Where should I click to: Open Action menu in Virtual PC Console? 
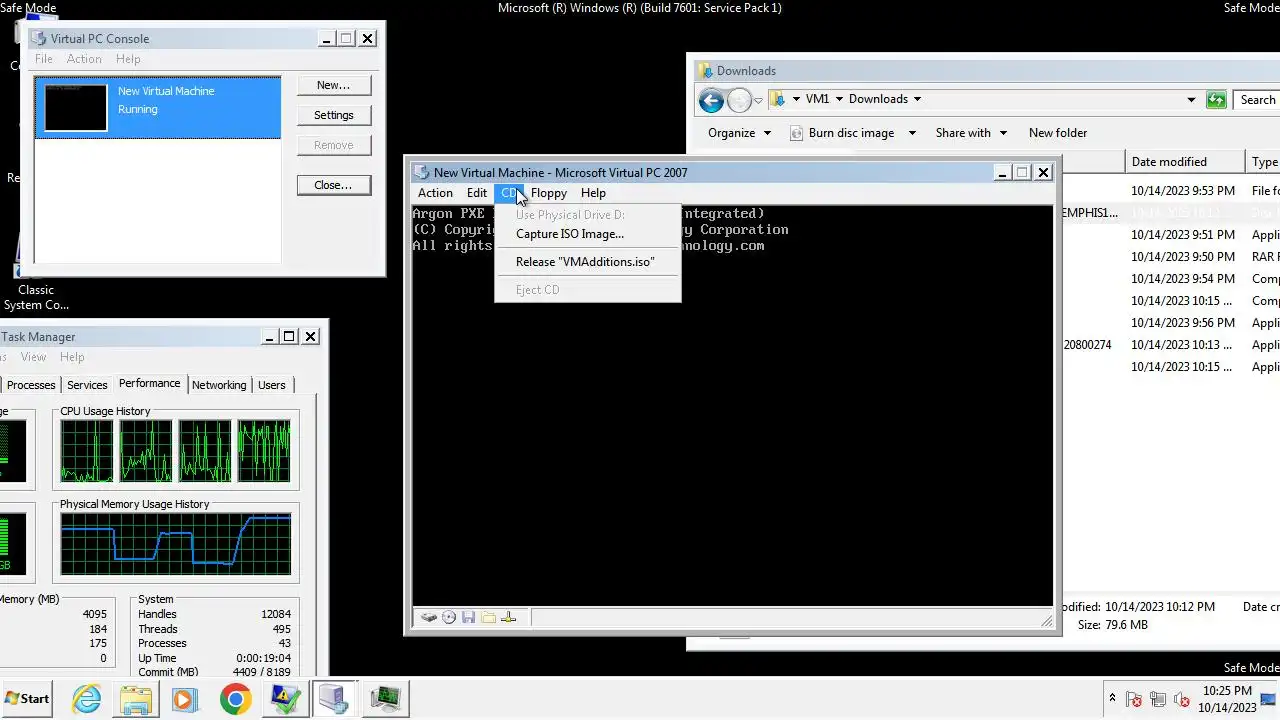[x=84, y=59]
